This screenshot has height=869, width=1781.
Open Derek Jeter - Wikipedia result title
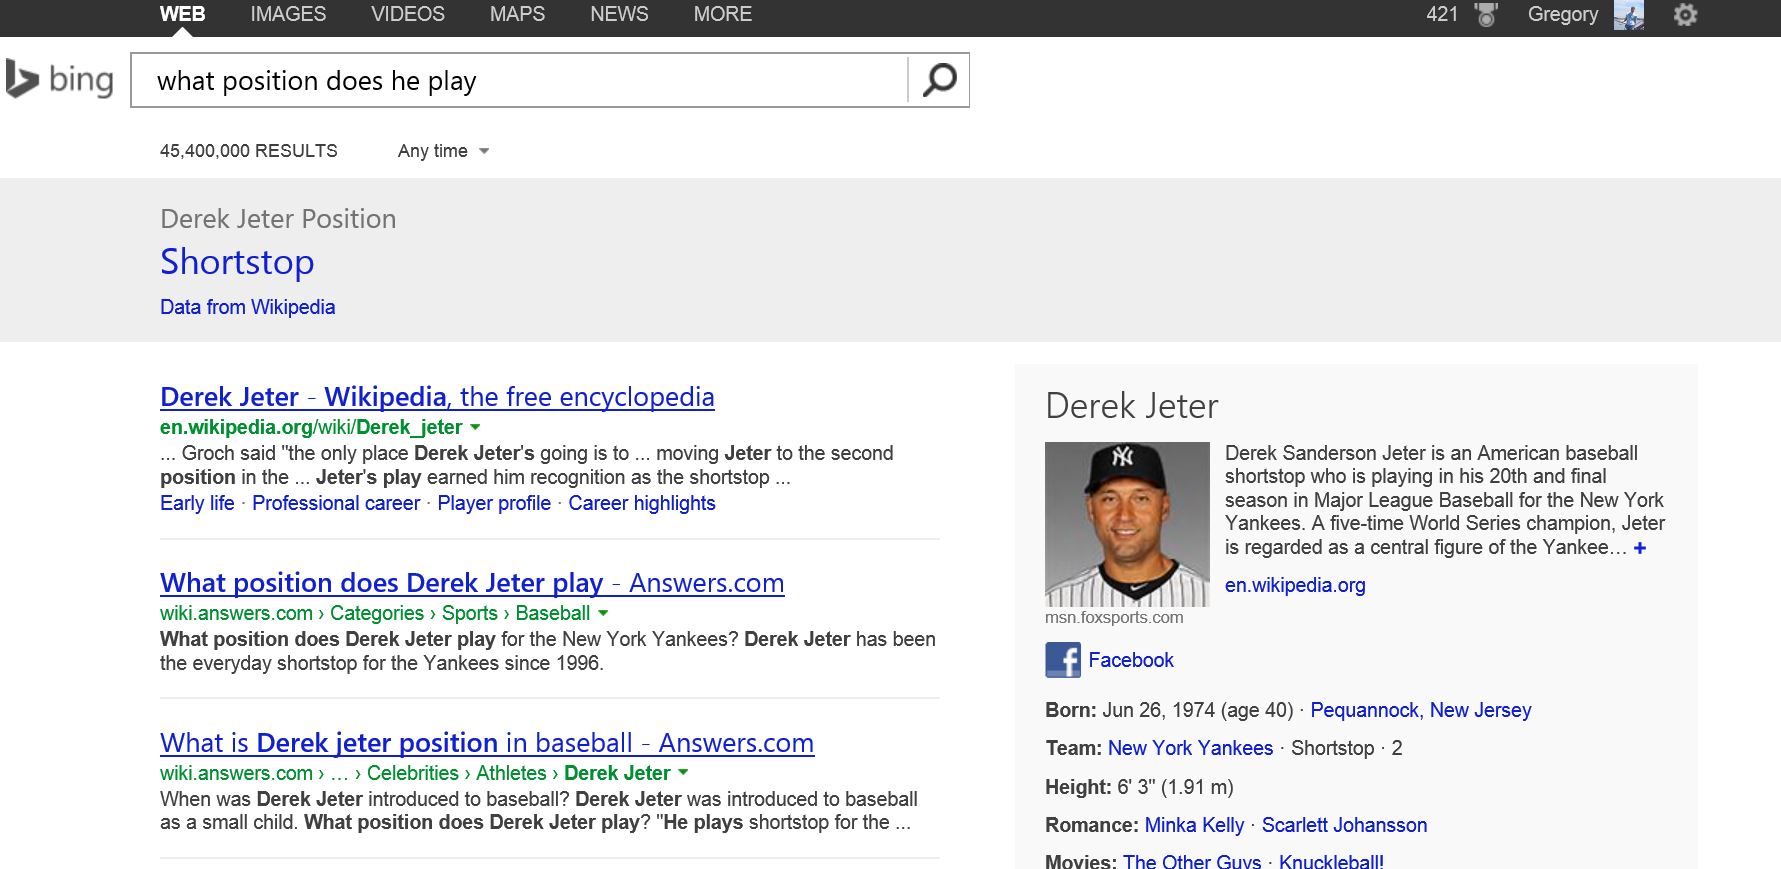(x=437, y=397)
